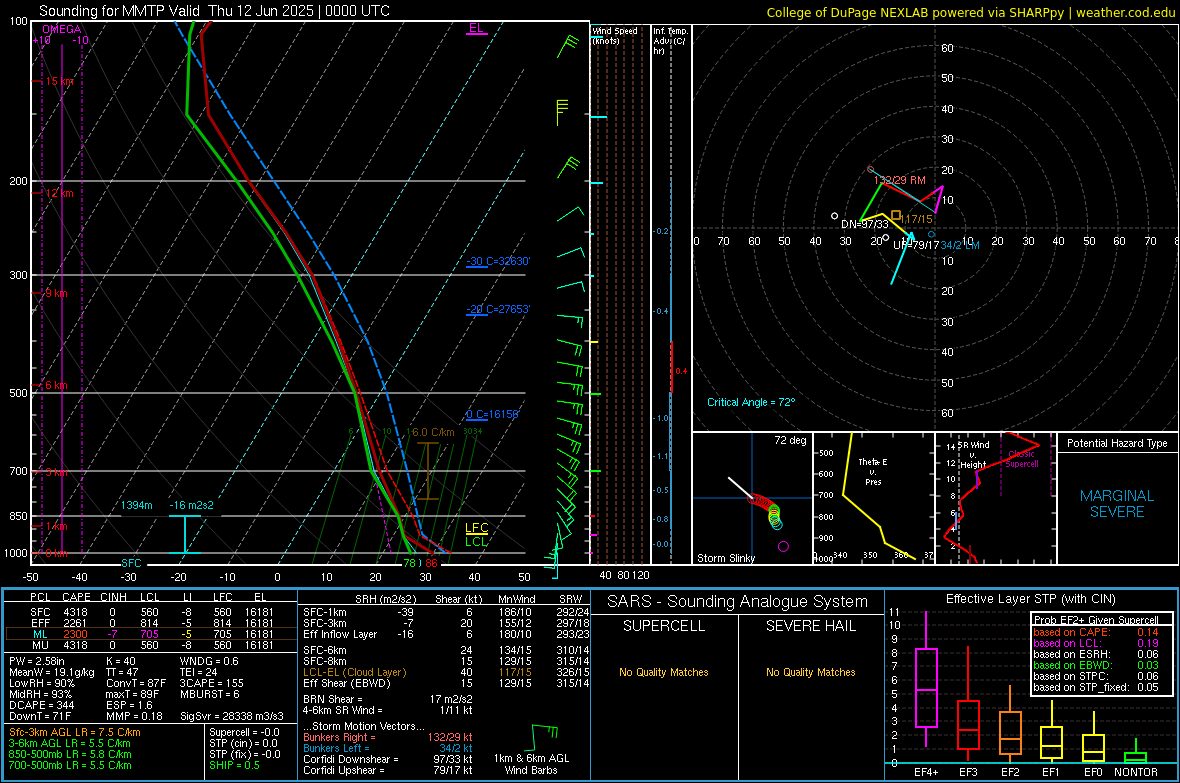Click the Classic Supercell label
Viewport: 1180px width, 783px height.
pos(1021,459)
